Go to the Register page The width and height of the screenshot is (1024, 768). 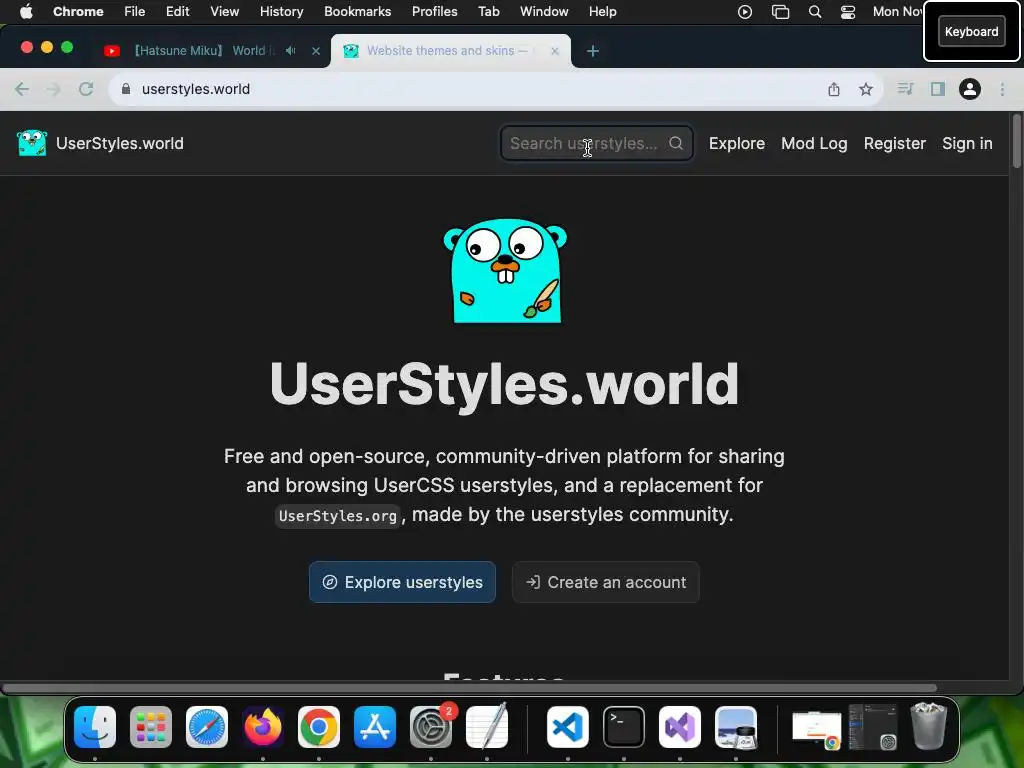(x=895, y=143)
